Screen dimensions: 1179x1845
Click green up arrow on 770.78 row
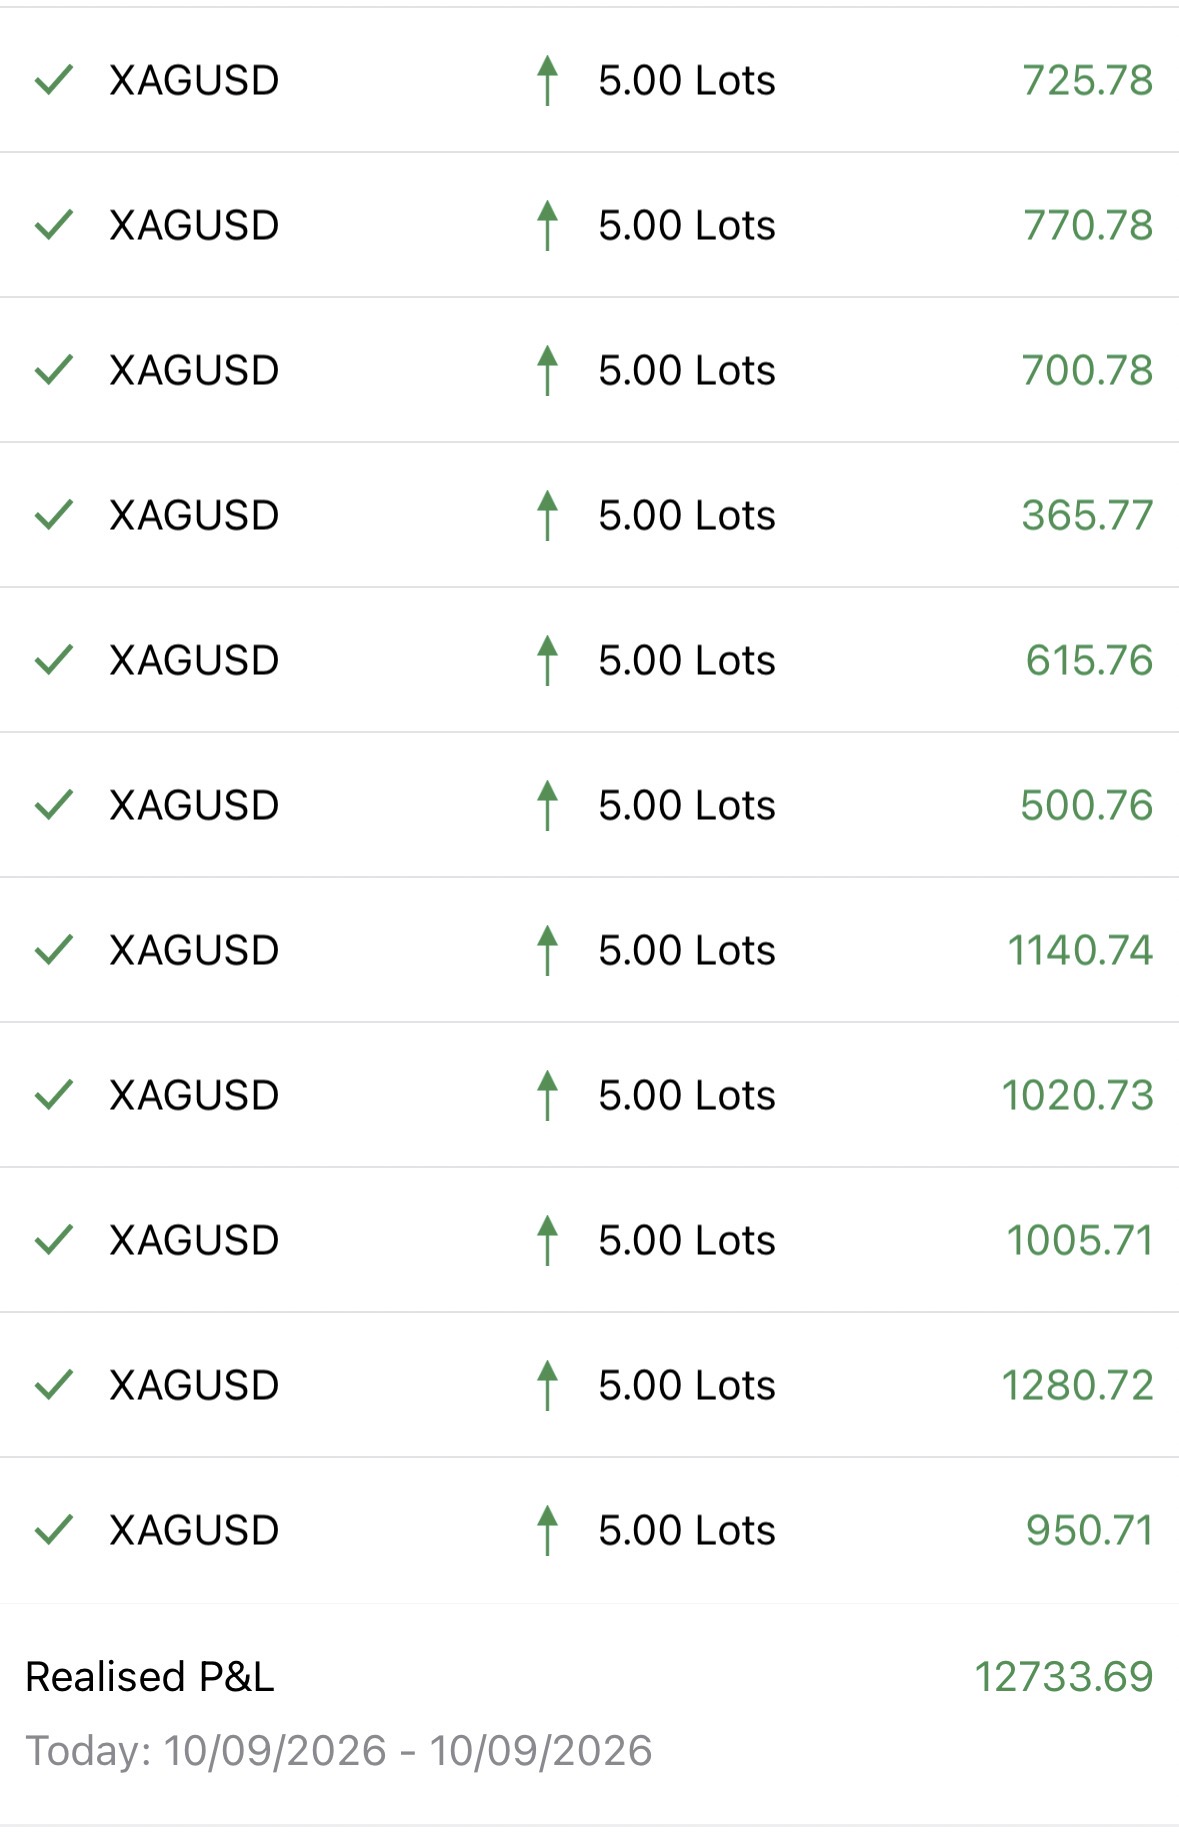(x=547, y=225)
